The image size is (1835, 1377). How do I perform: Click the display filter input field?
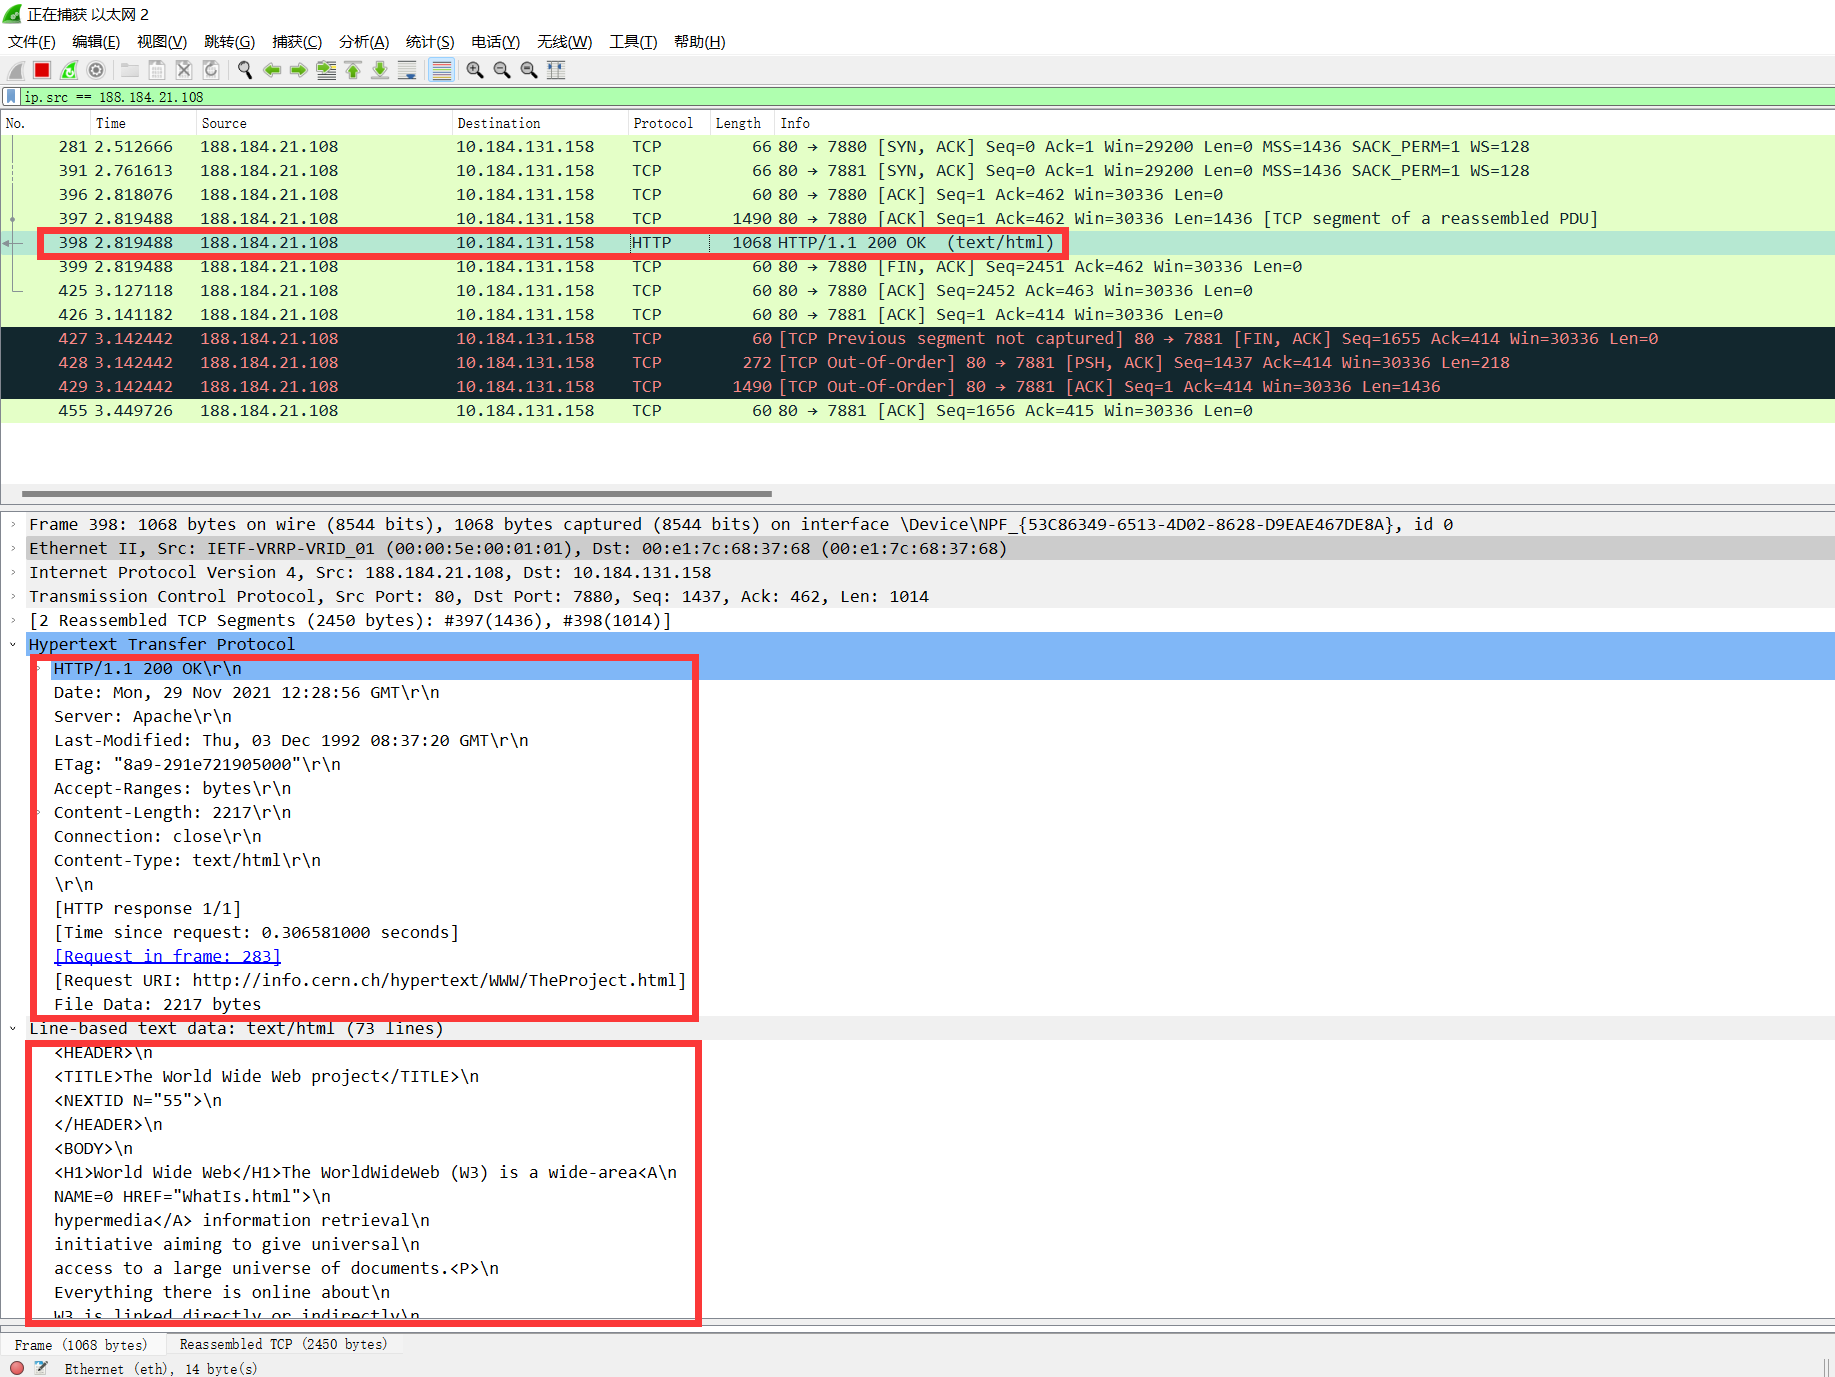coord(400,96)
